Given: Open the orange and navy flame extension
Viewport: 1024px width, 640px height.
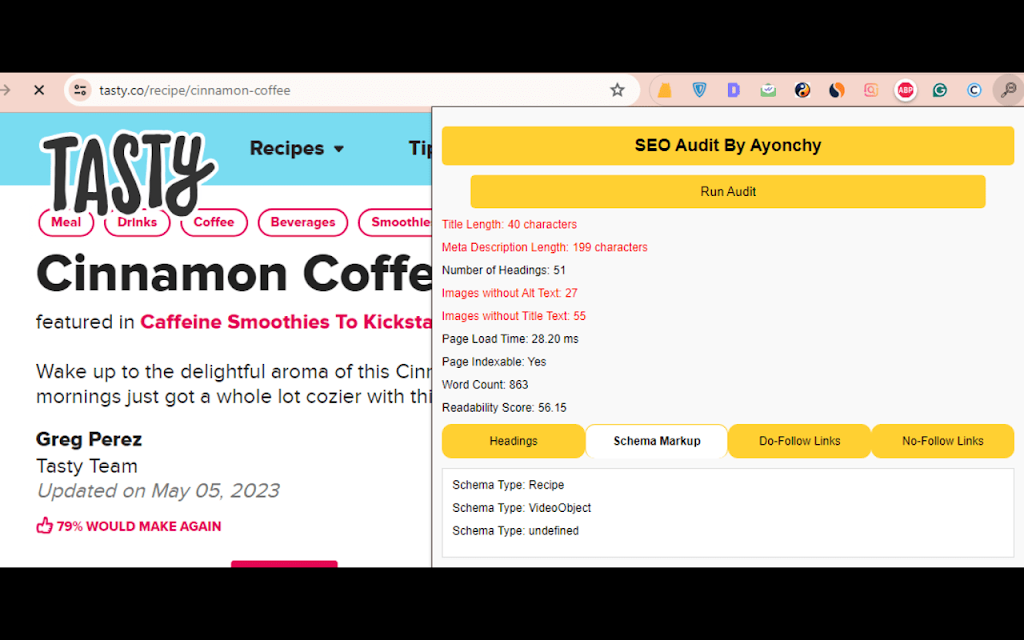Looking at the screenshot, I should click(x=837, y=90).
